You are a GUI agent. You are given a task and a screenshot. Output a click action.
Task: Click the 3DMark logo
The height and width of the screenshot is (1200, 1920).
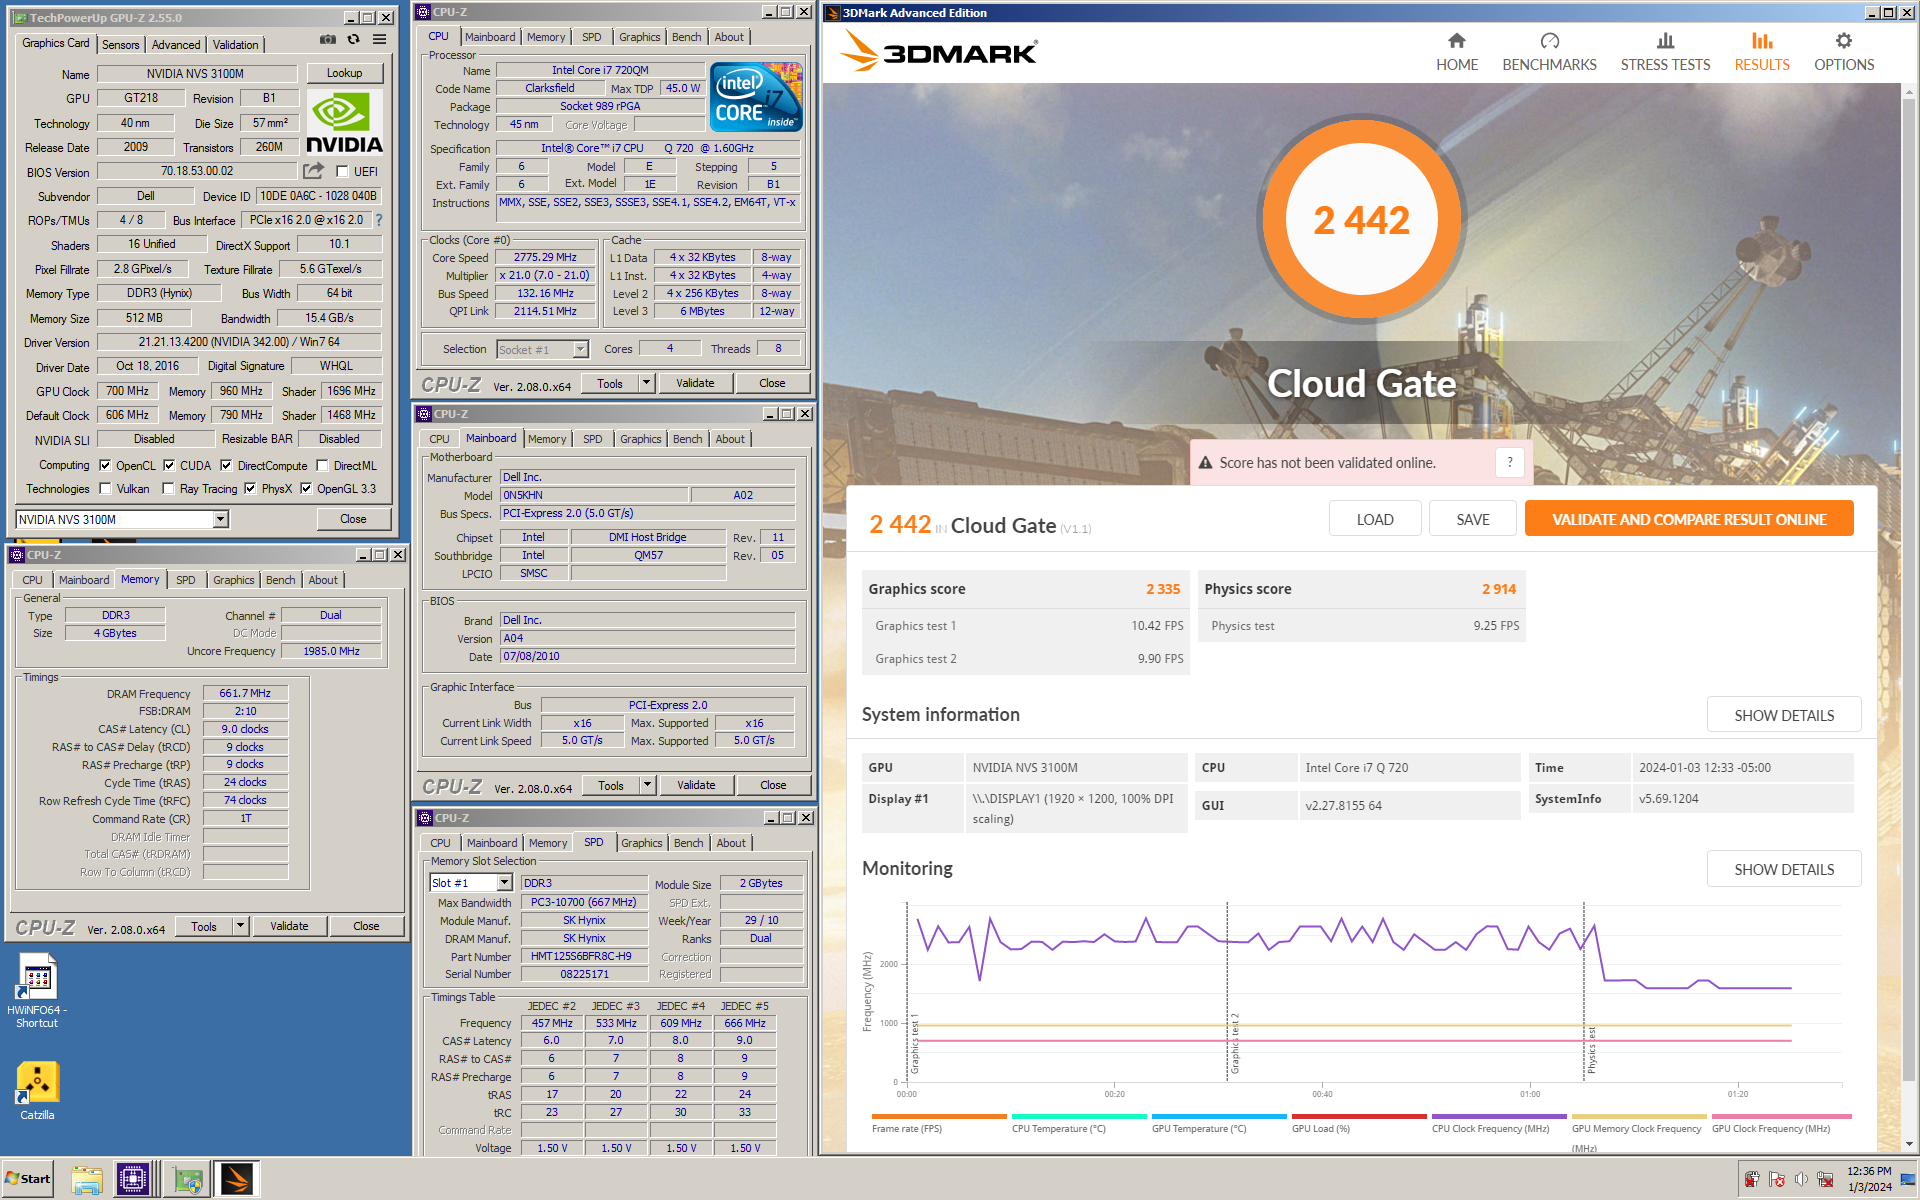point(938,50)
